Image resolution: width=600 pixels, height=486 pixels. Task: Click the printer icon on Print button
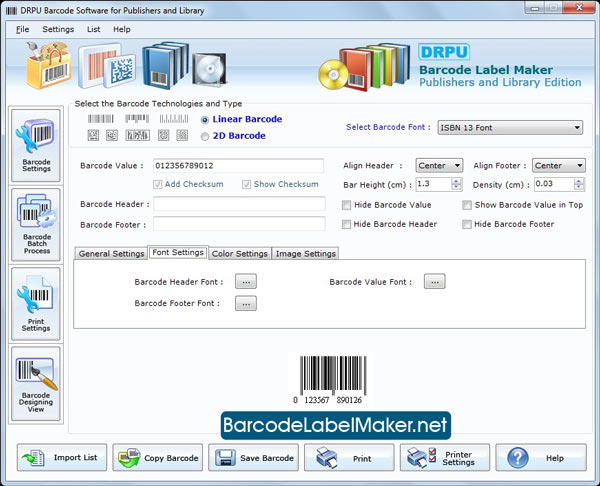(327, 457)
